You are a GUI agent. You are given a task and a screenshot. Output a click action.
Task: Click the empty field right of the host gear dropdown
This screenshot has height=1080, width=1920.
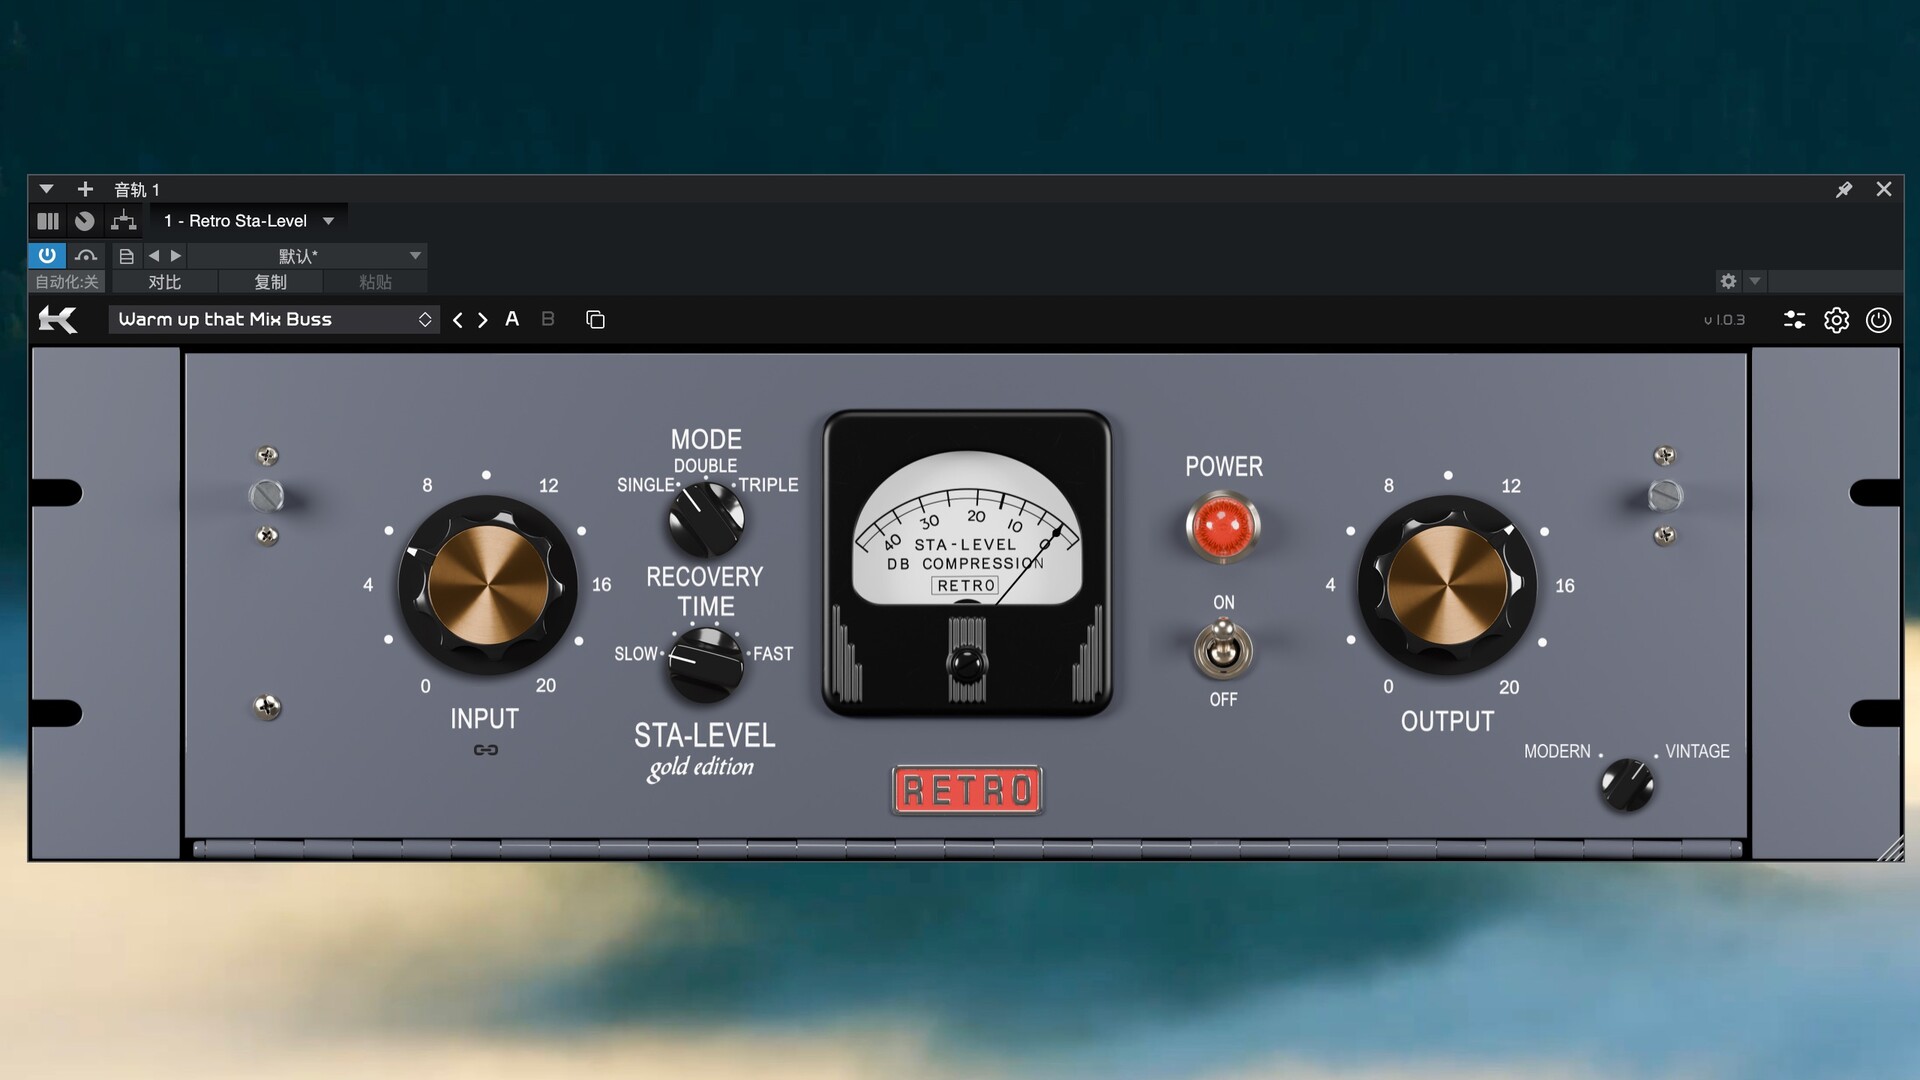(1835, 281)
